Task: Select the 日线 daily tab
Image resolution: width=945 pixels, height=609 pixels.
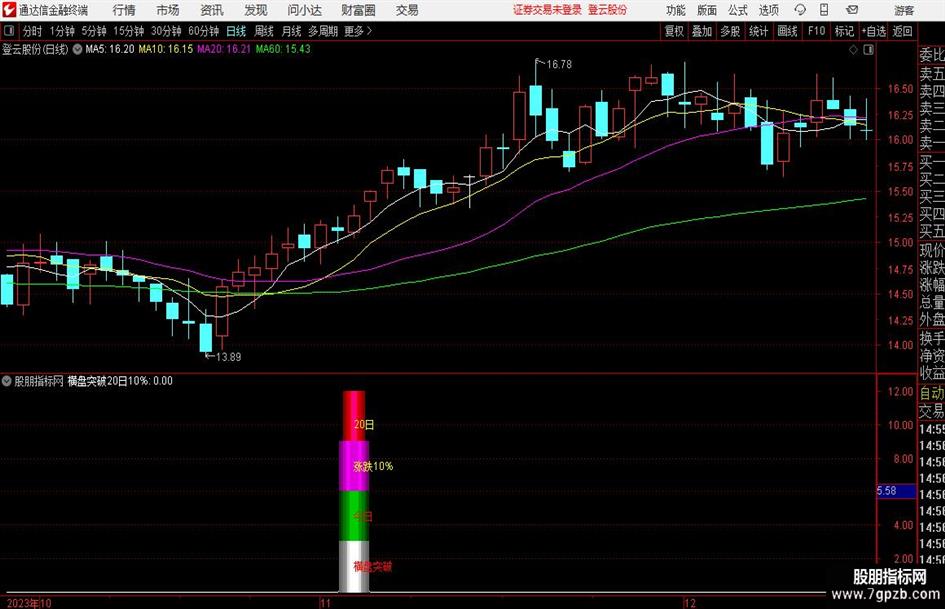Action: [236, 31]
